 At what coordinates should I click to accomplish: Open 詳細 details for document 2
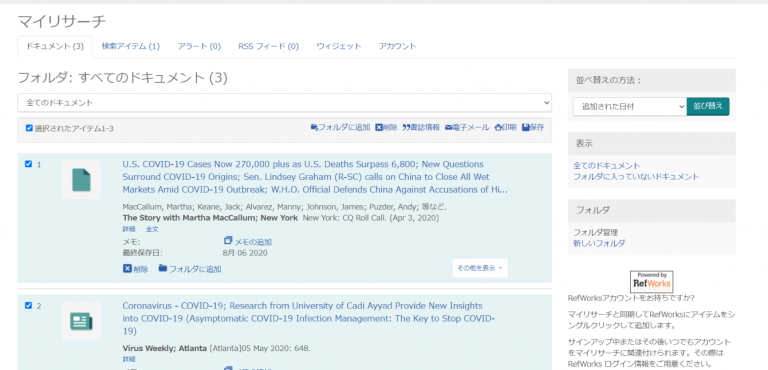tap(129, 359)
